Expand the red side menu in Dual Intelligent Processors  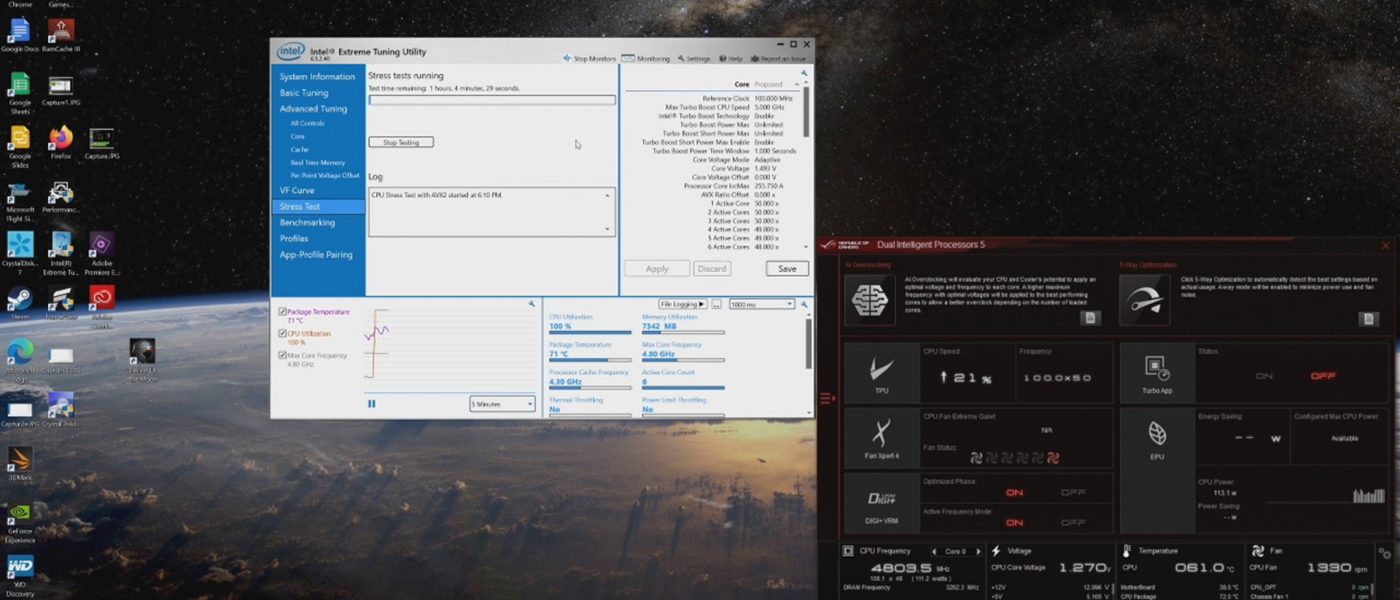[827, 399]
